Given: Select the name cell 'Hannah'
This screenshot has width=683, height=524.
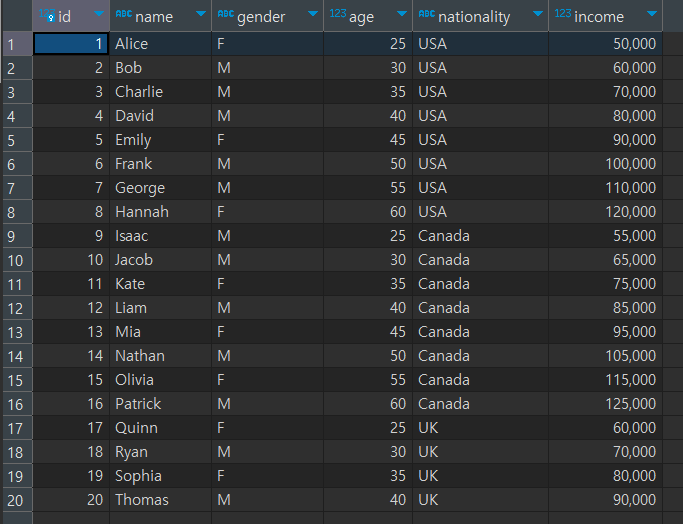Looking at the screenshot, I should click(160, 212).
